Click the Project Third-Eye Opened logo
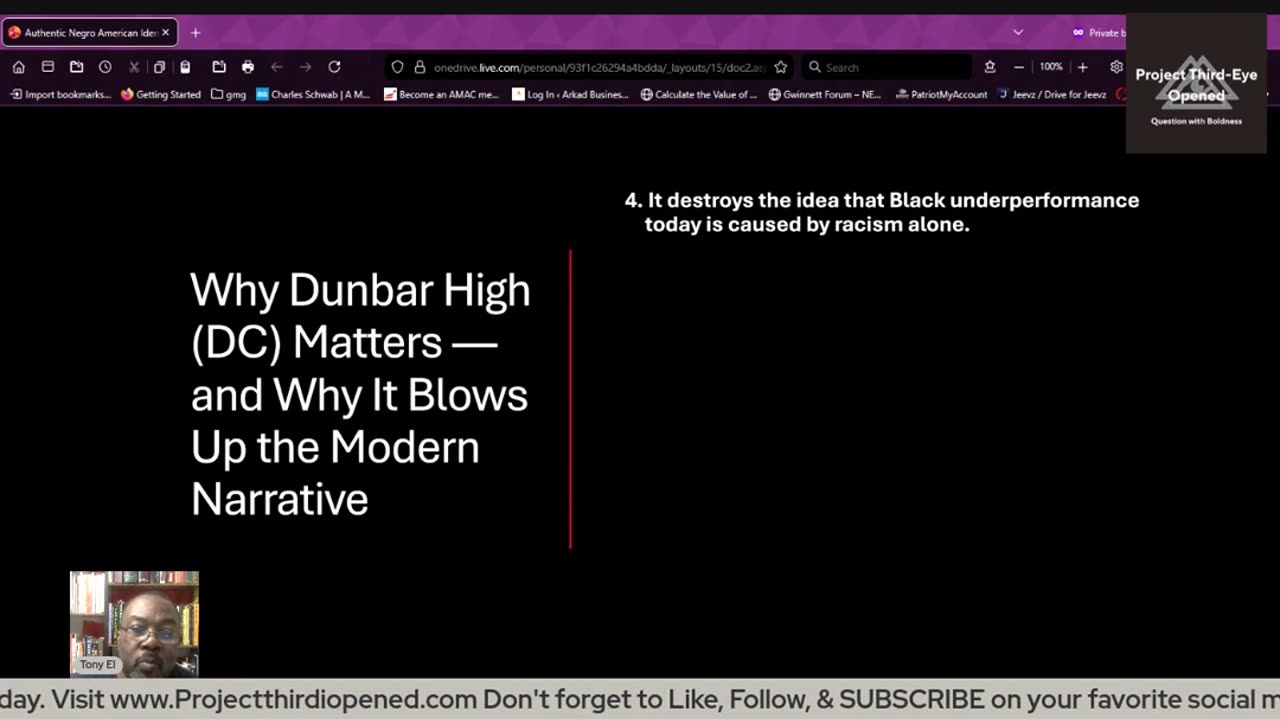This screenshot has height=720, width=1280. [x=1196, y=85]
